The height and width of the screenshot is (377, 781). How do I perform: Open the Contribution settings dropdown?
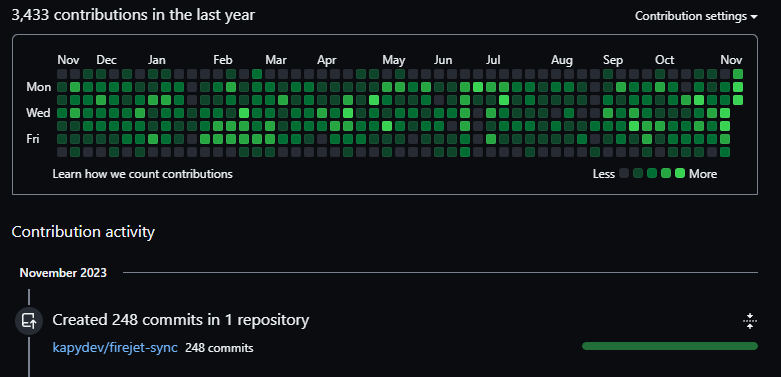(696, 16)
